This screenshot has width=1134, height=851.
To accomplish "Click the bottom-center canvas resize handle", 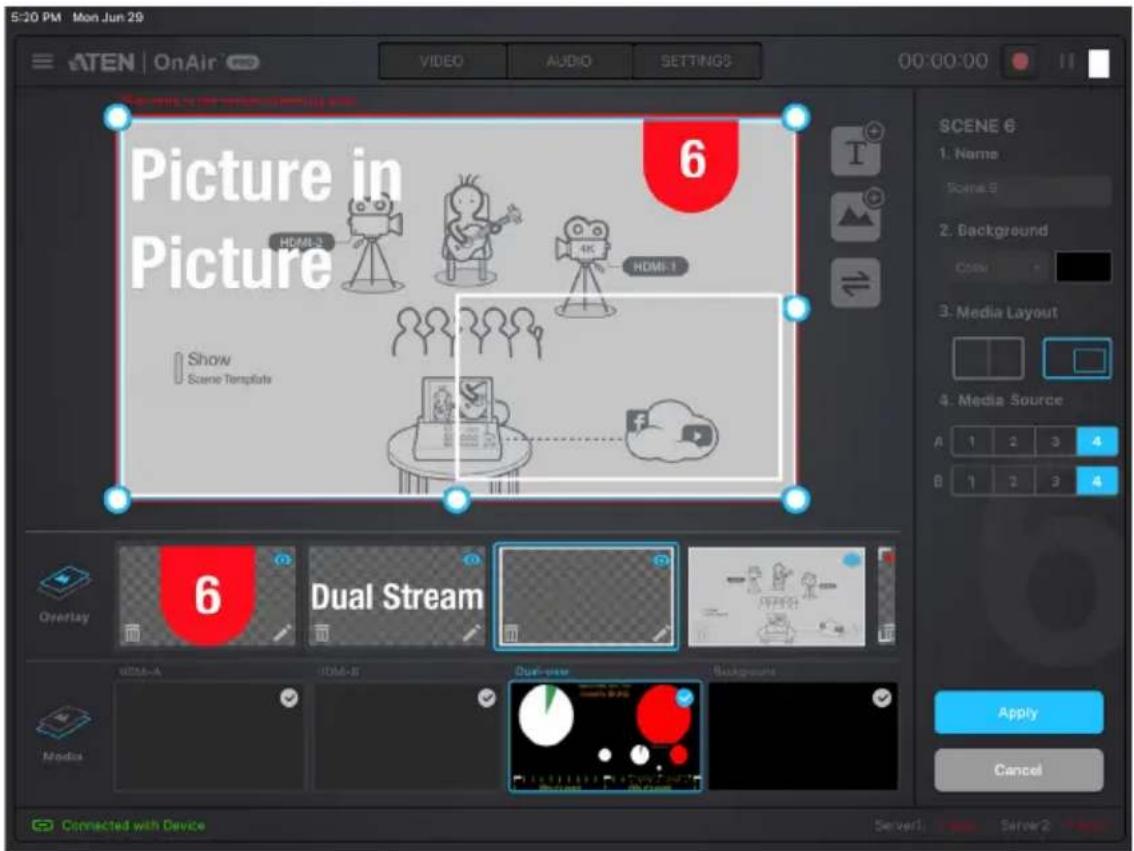I will pyautogui.click(x=456, y=499).
